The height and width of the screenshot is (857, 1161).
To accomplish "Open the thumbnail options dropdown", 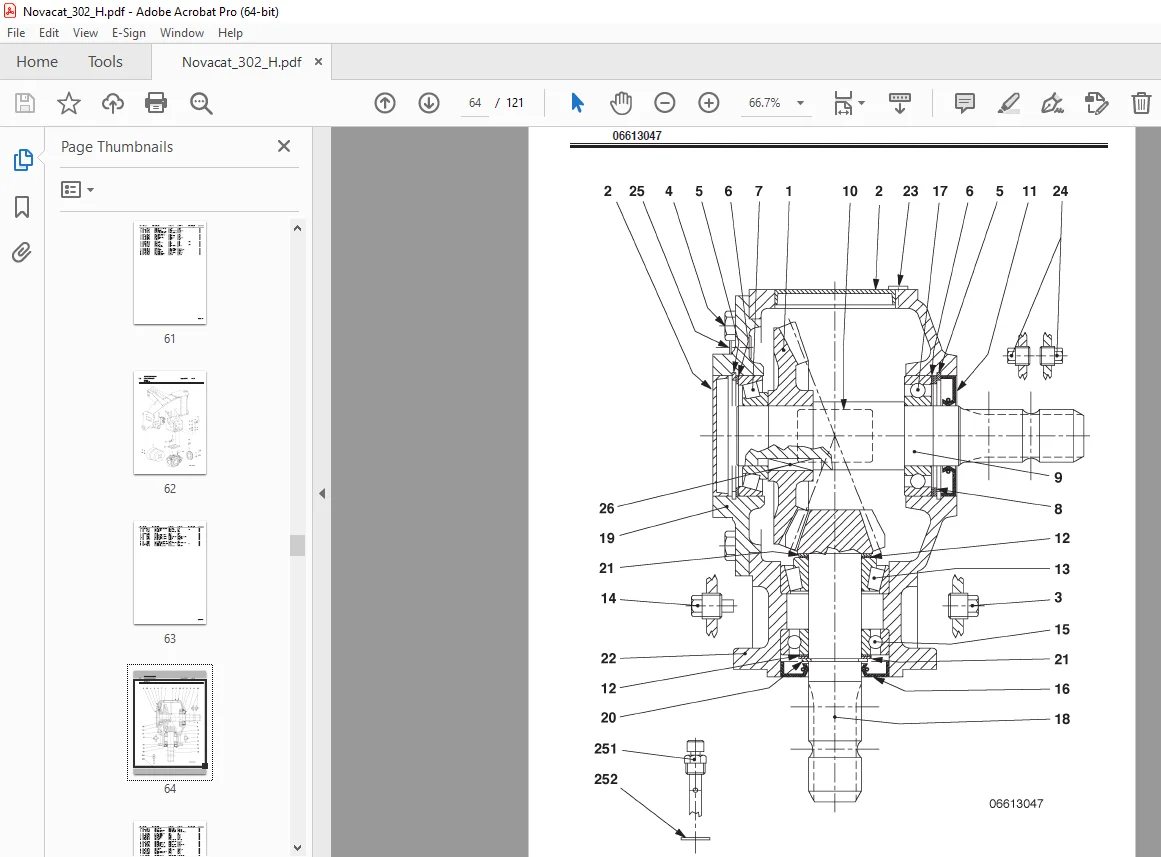I will [77, 190].
